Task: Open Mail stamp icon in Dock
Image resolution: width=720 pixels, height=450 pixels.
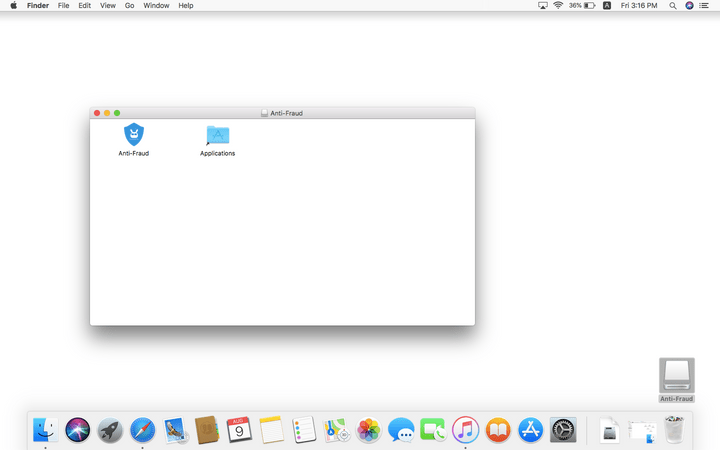Action: pos(175,430)
